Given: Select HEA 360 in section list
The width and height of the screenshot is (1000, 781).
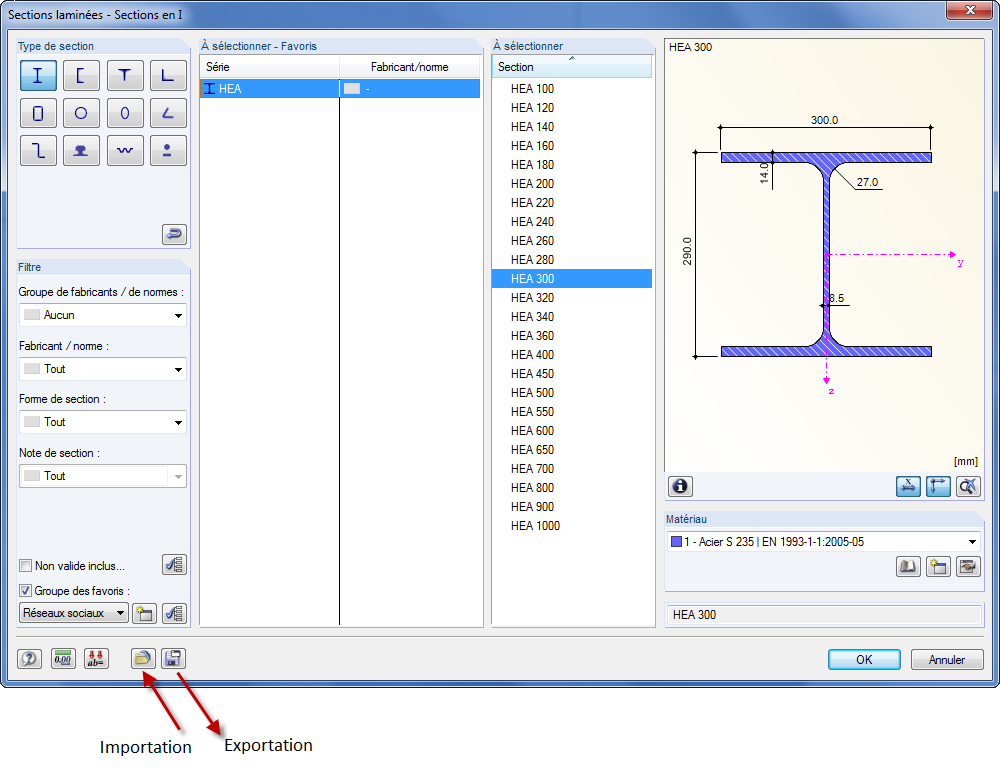Looking at the screenshot, I should point(572,336).
